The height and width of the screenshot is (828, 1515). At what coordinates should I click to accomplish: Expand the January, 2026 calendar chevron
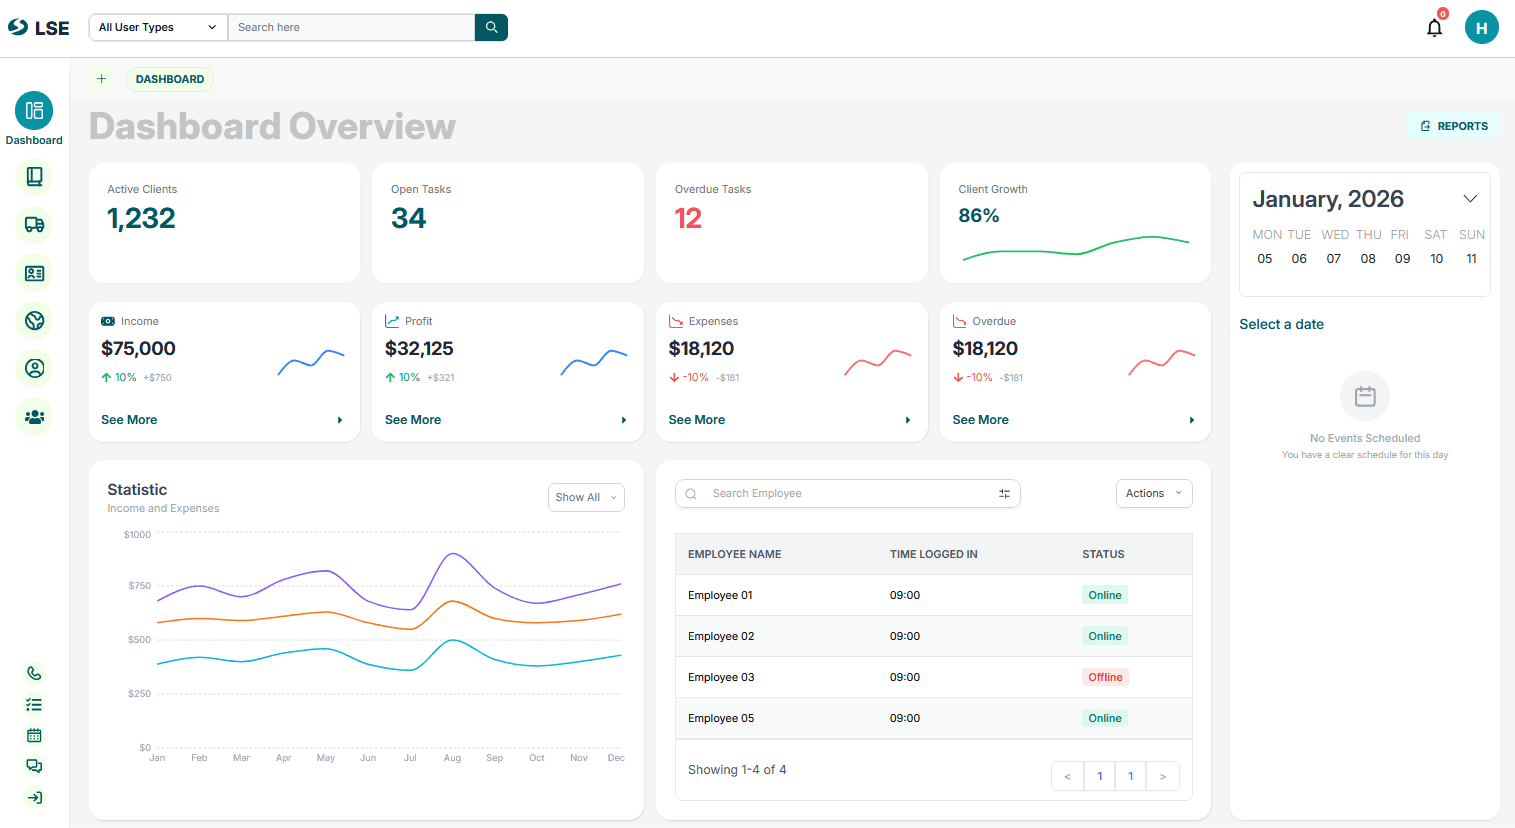[x=1470, y=199]
